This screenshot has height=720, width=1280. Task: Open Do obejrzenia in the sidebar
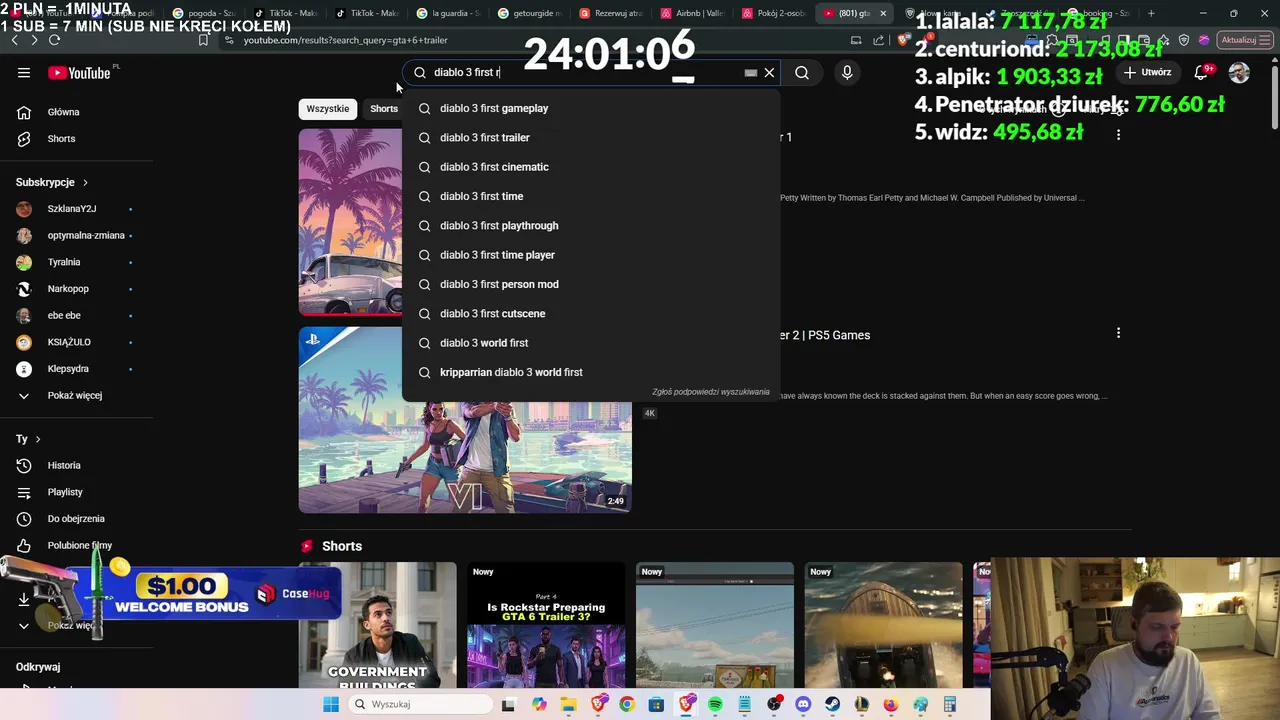76,519
